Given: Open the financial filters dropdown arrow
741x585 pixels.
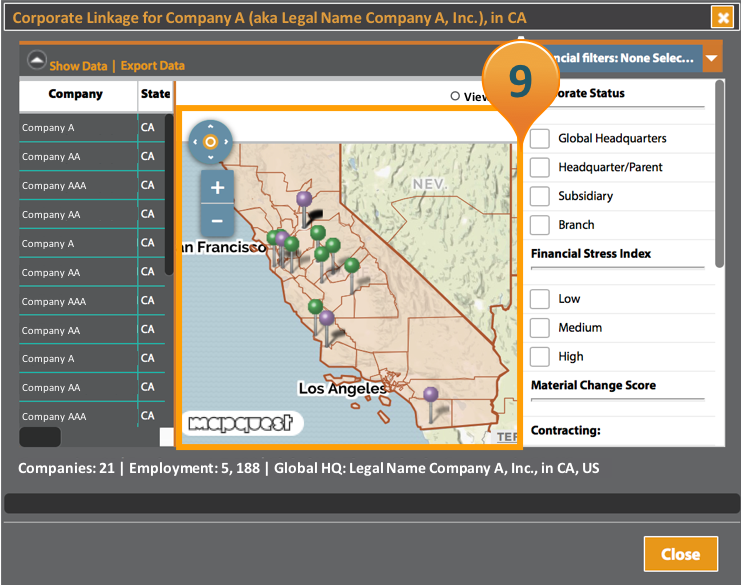Looking at the screenshot, I should click(x=712, y=58).
